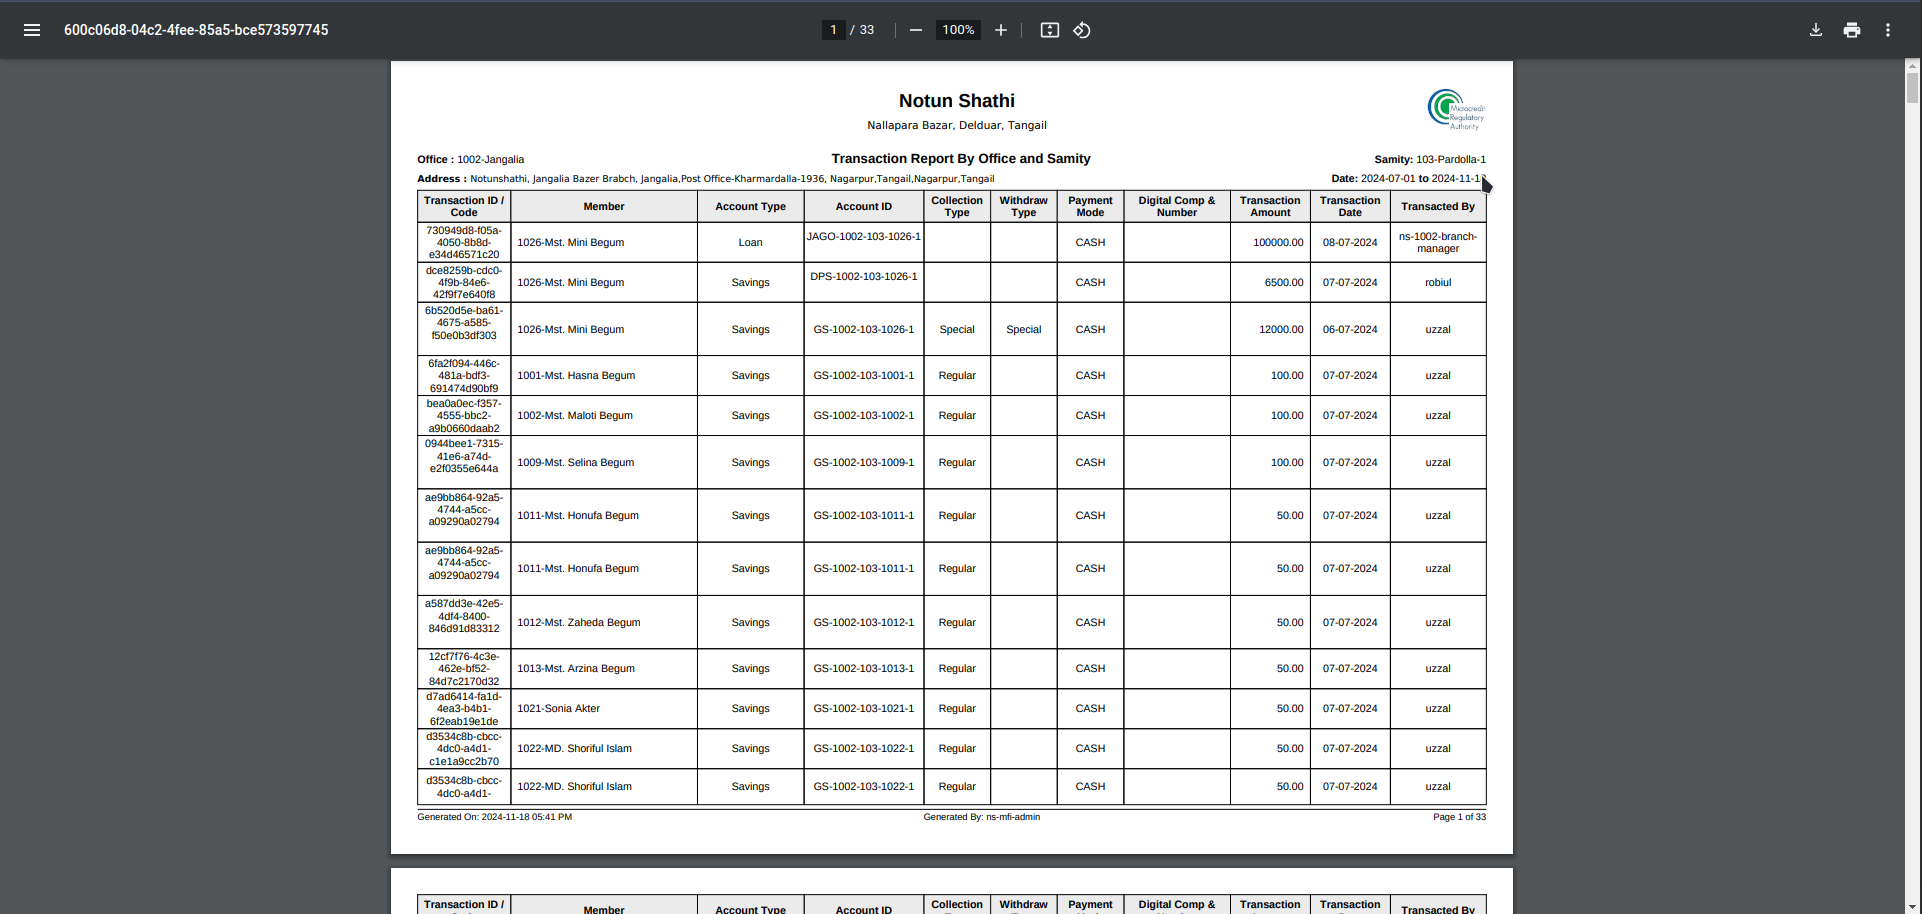Print the document
The width and height of the screenshot is (1922, 914).
click(1852, 30)
